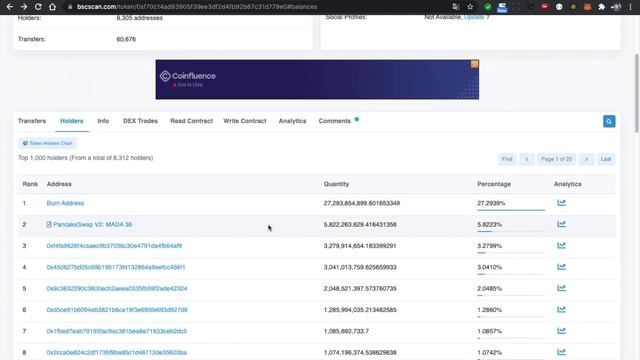This screenshot has width=640, height=360.
Task: Open analytics chart for rank 5 holder
Action: (562, 288)
